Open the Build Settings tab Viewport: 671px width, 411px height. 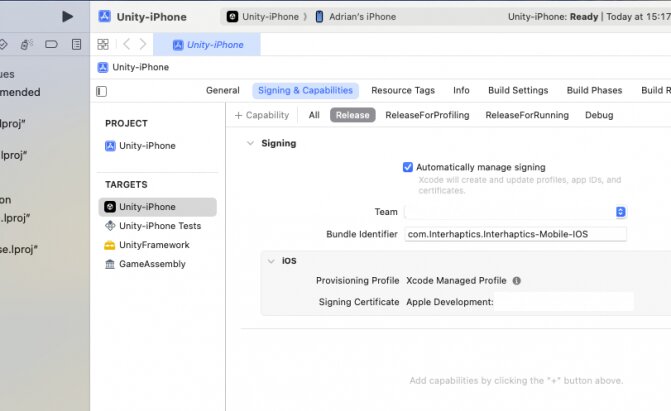pos(518,90)
